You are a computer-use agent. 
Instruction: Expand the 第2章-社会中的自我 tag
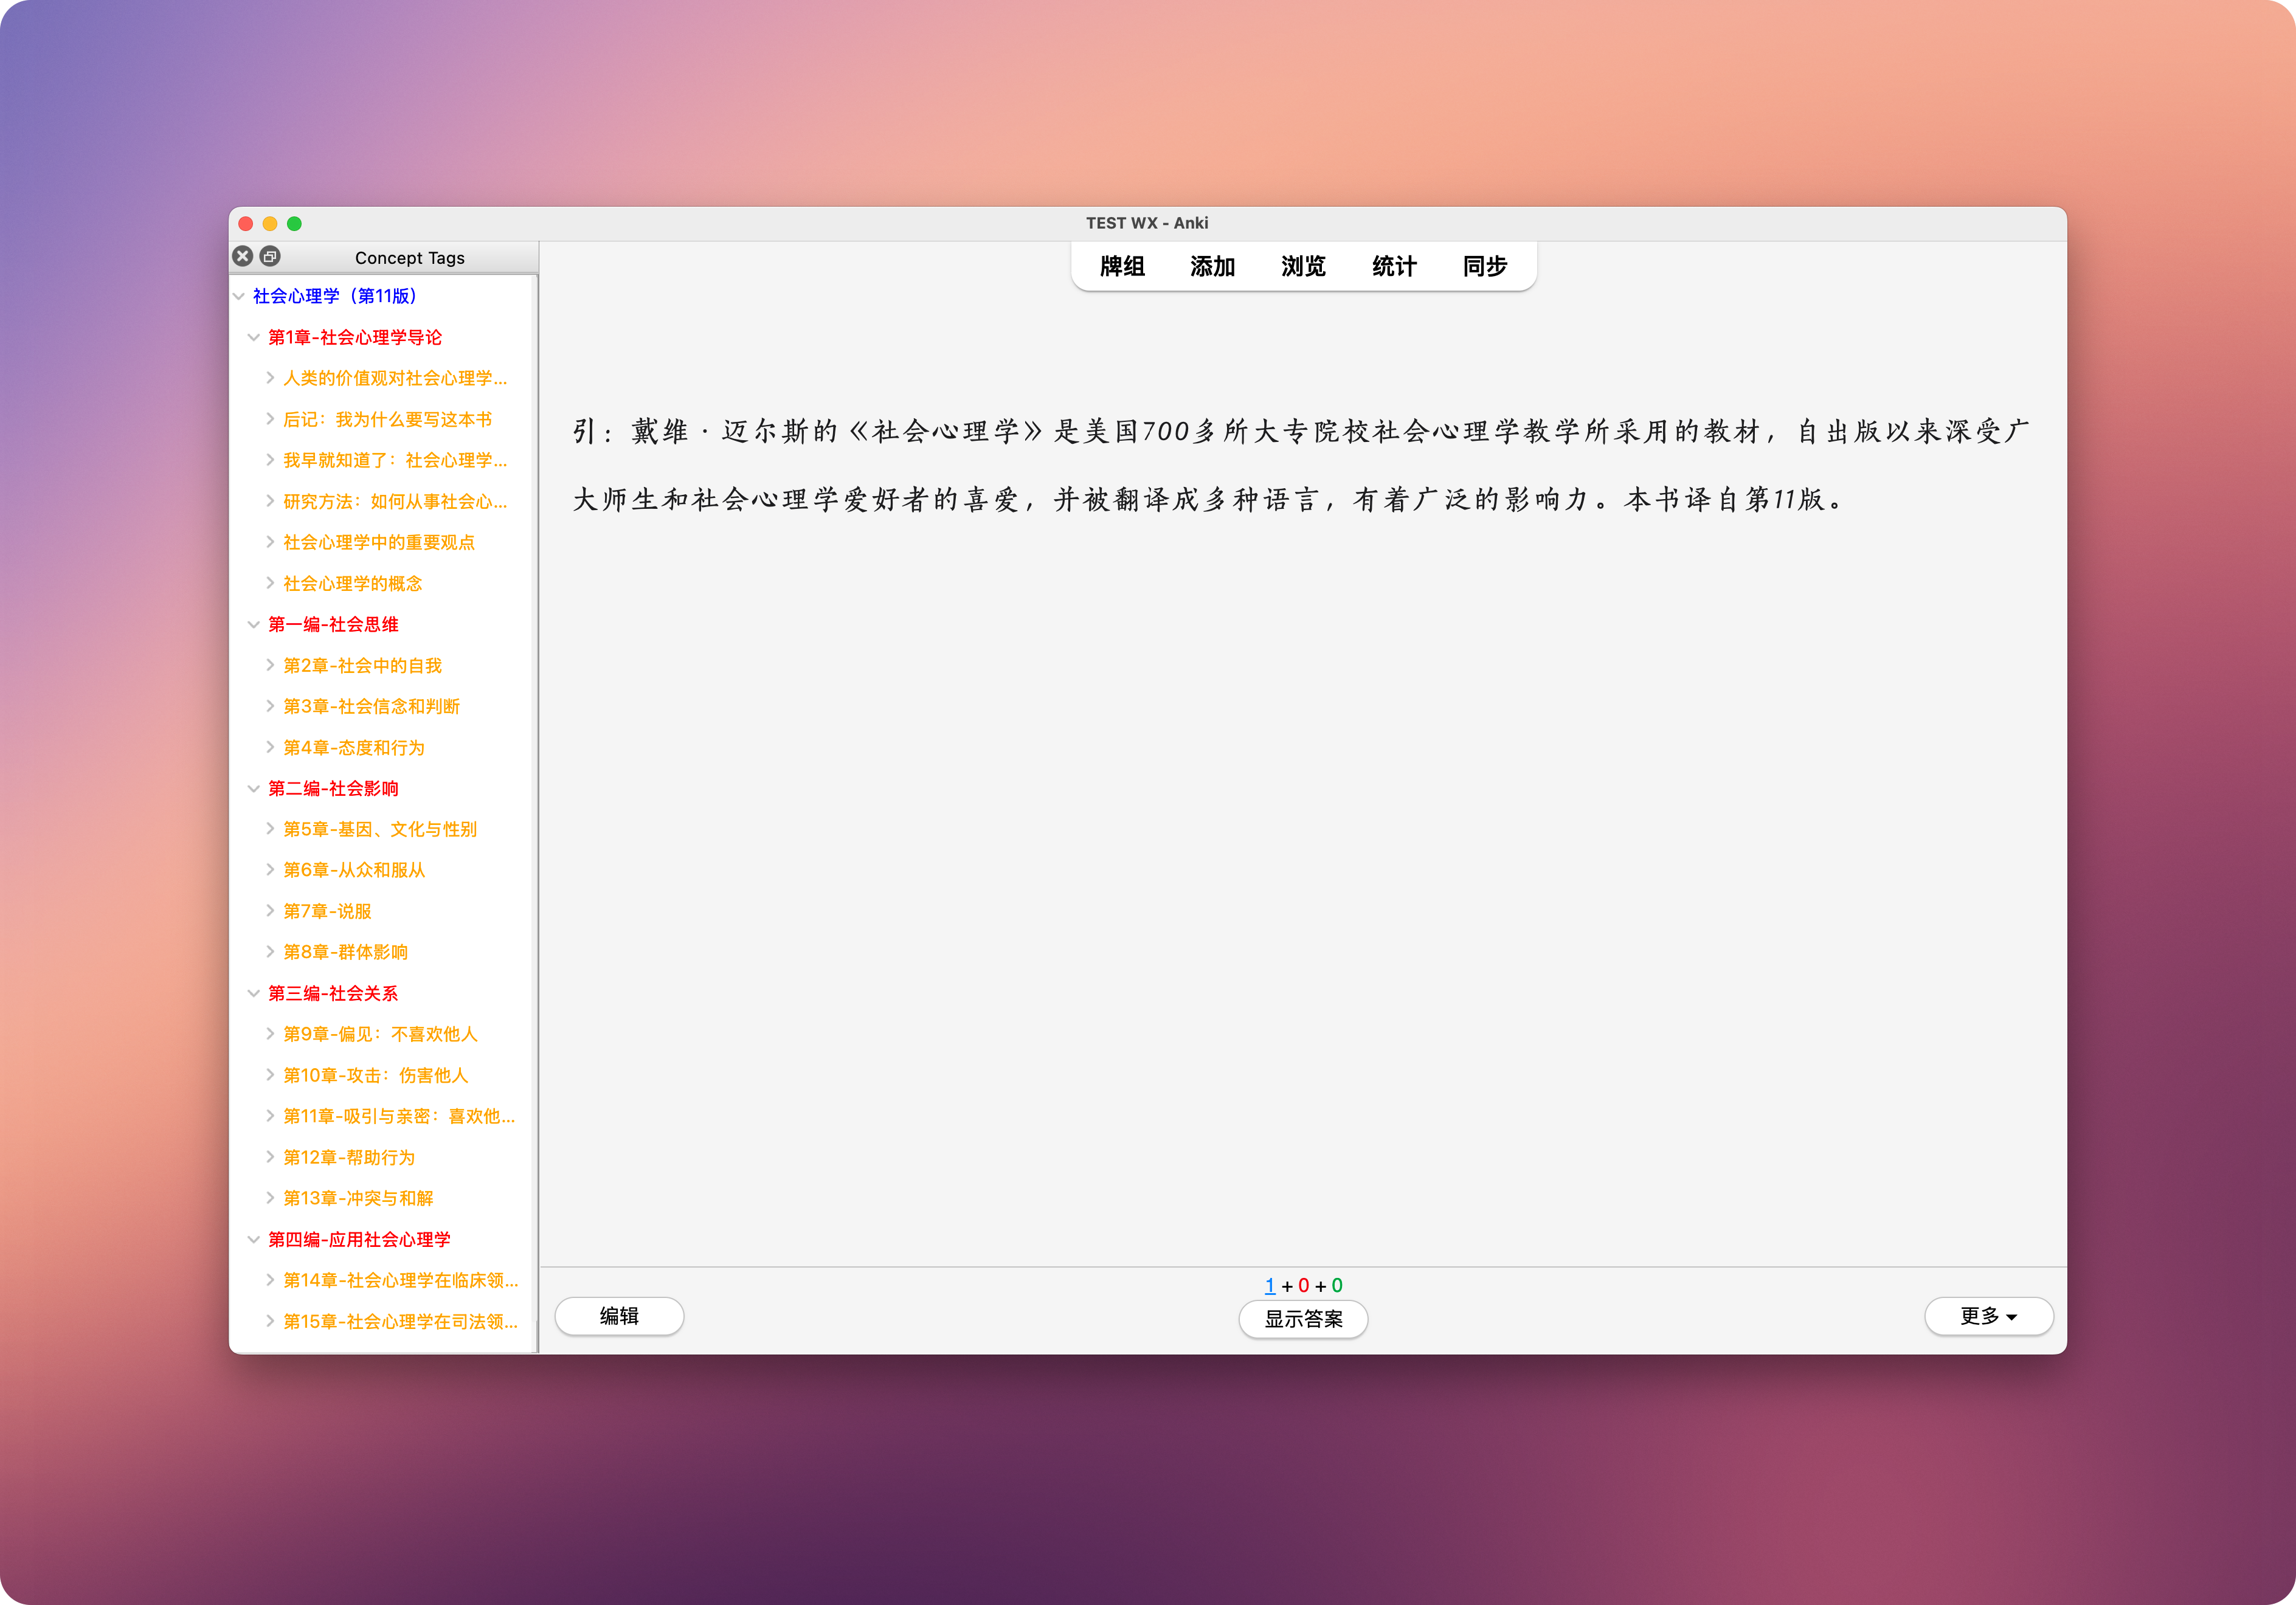coord(270,665)
